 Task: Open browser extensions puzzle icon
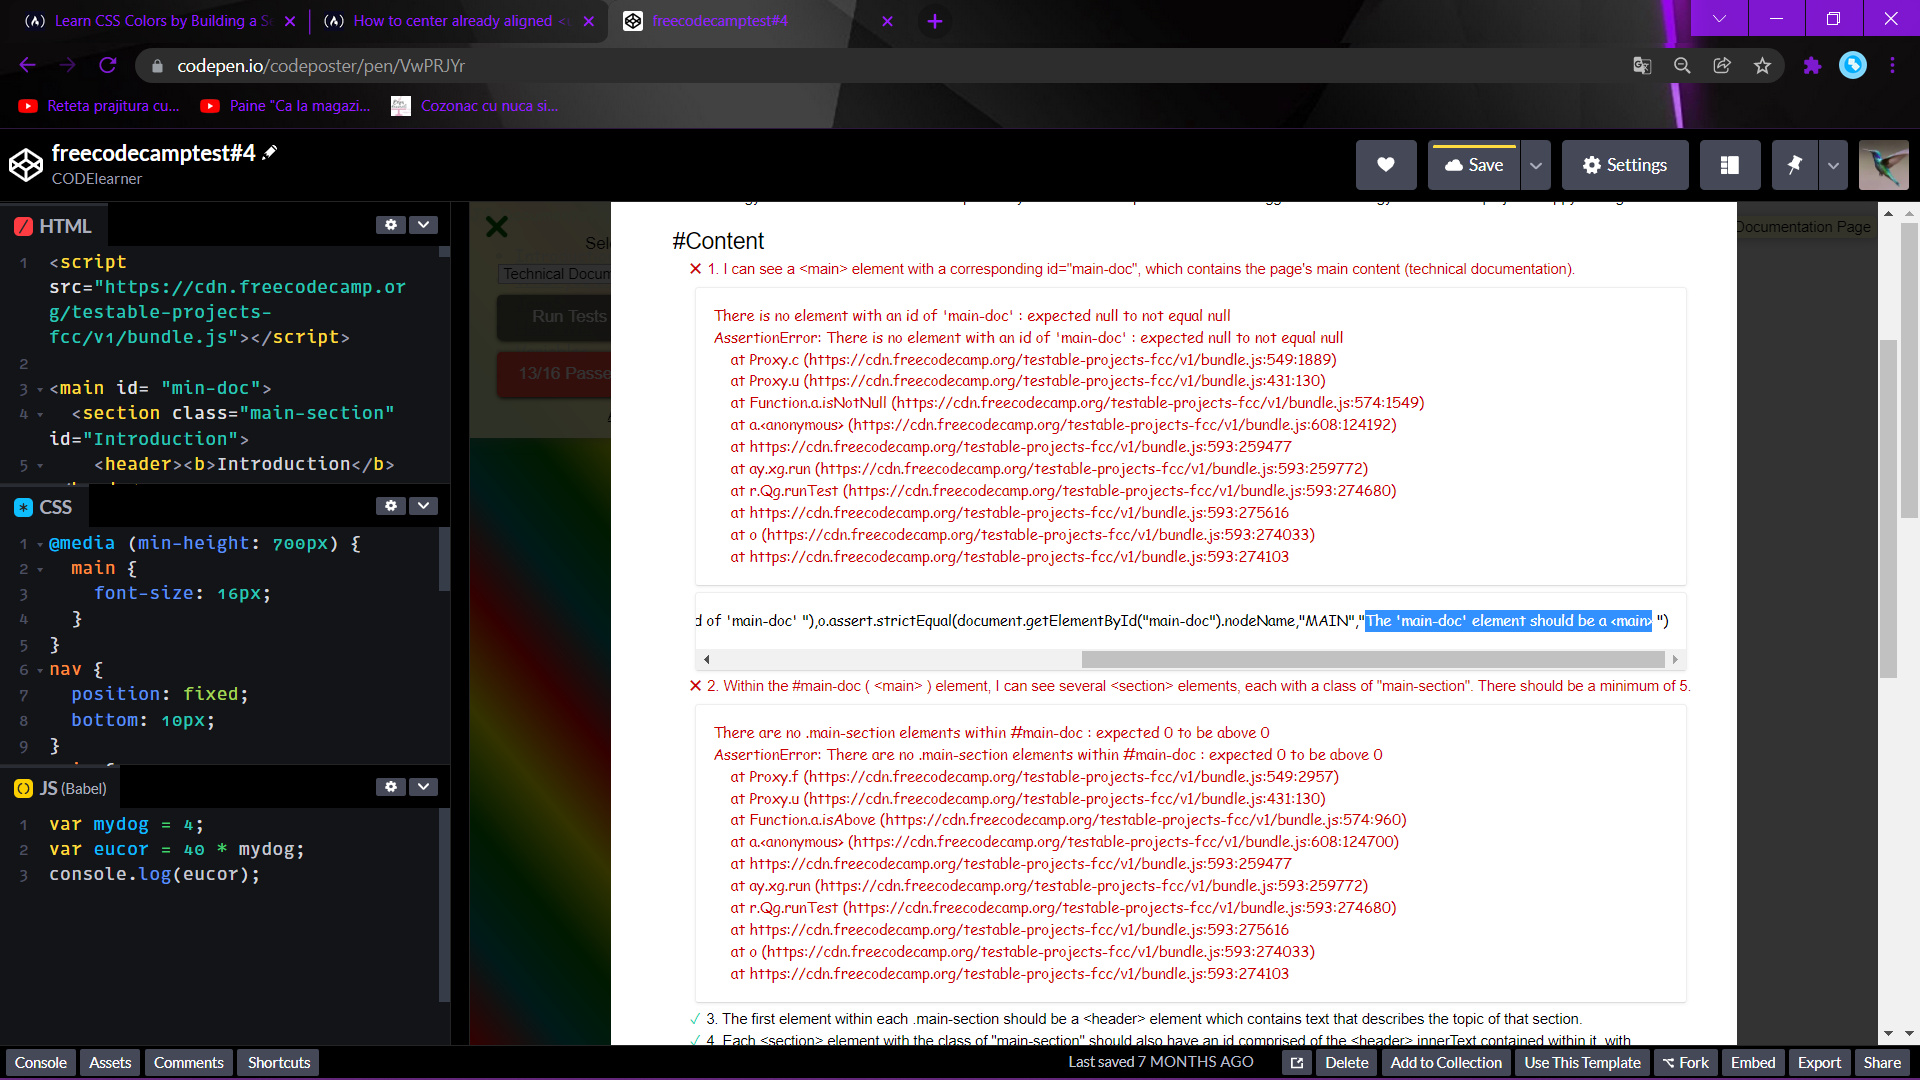tap(1813, 65)
